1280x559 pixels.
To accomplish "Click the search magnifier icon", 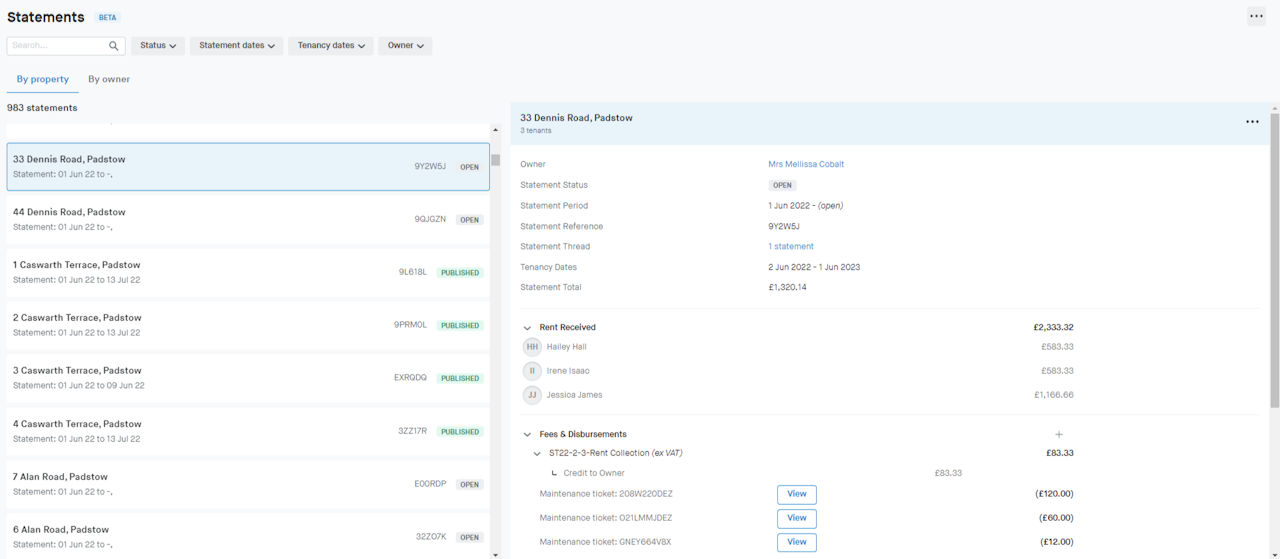I will pyautogui.click(x=114, y=46).
